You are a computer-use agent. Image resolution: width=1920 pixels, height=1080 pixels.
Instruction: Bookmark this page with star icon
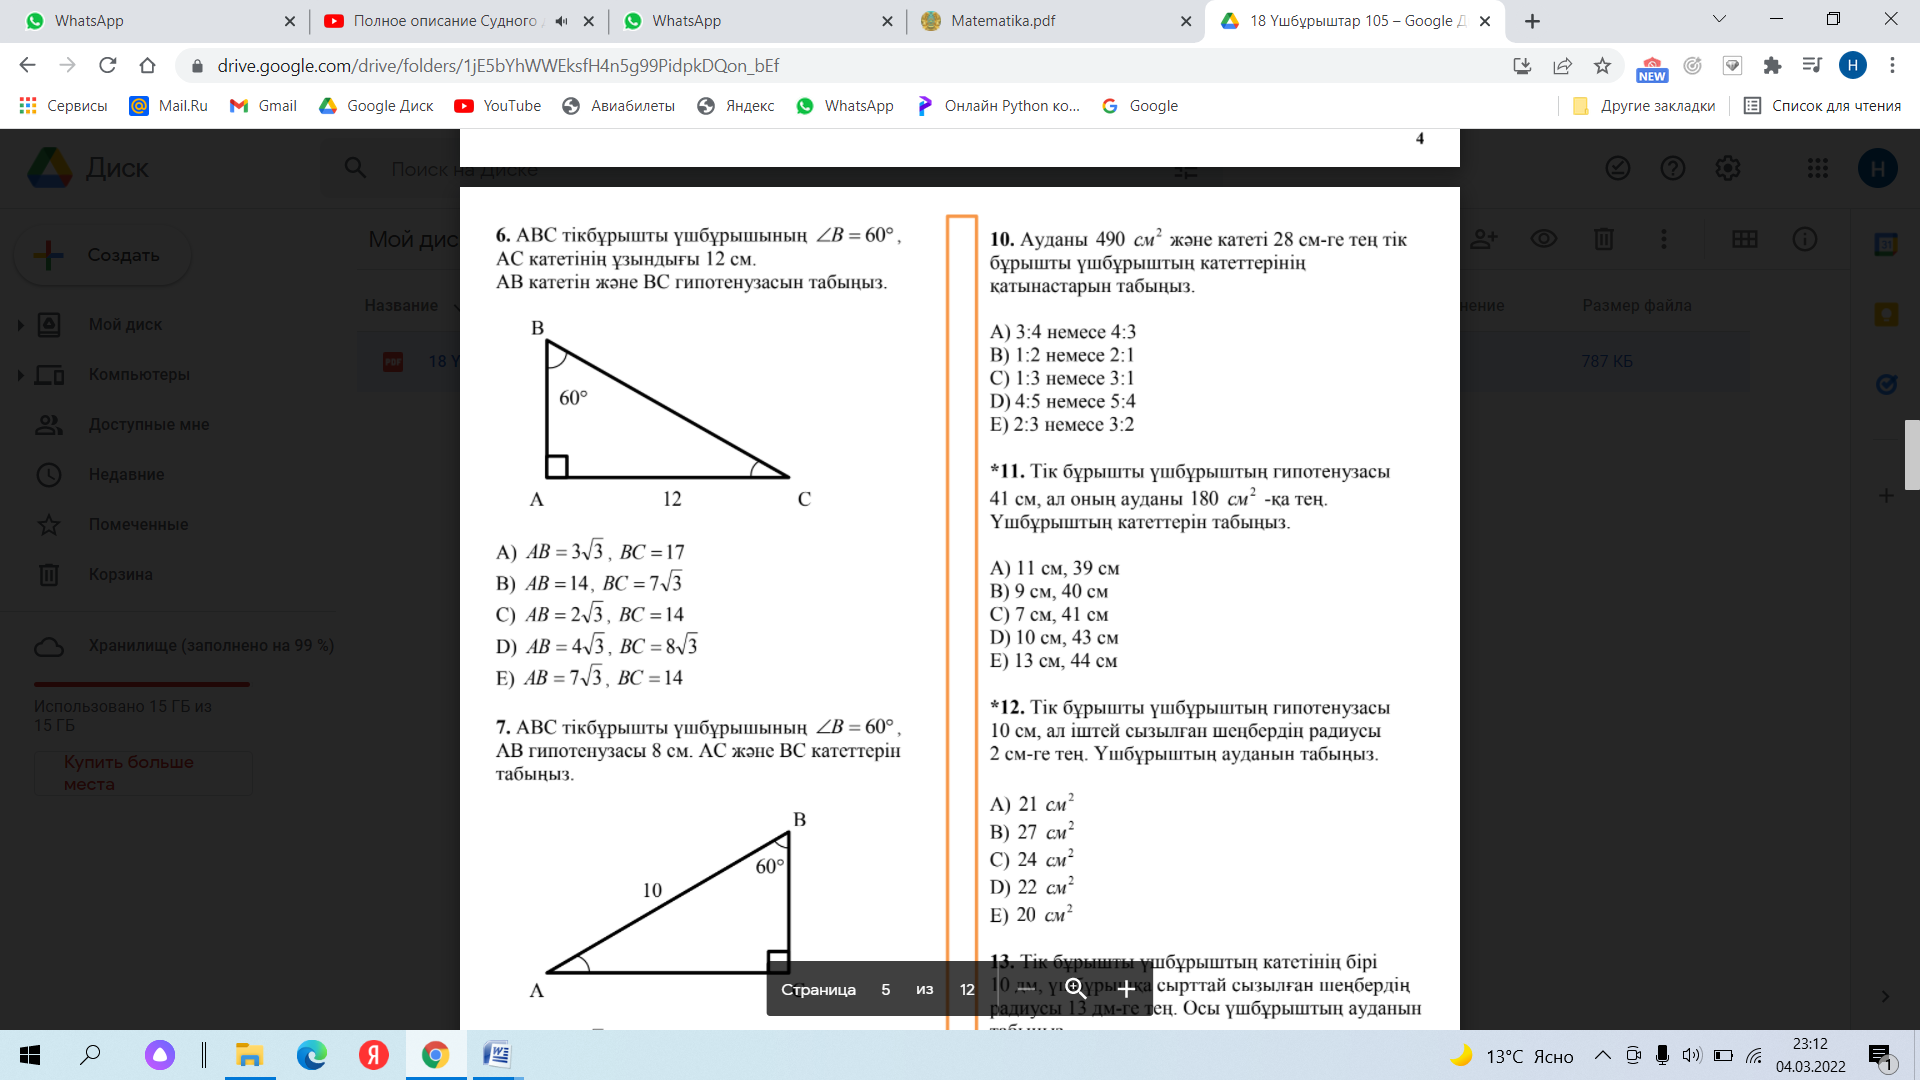[x=1603, y=66]
